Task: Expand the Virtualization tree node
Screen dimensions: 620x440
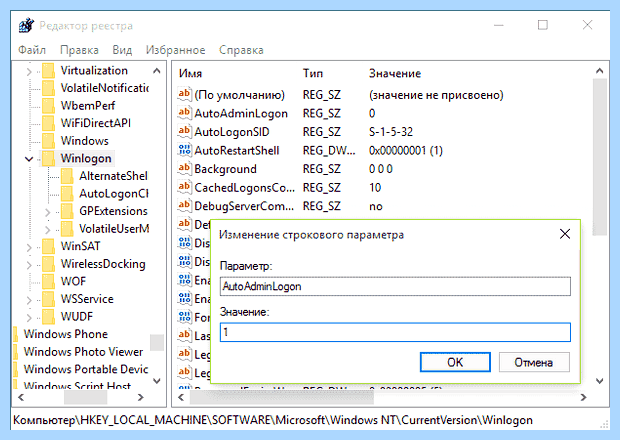Action: 29,72
